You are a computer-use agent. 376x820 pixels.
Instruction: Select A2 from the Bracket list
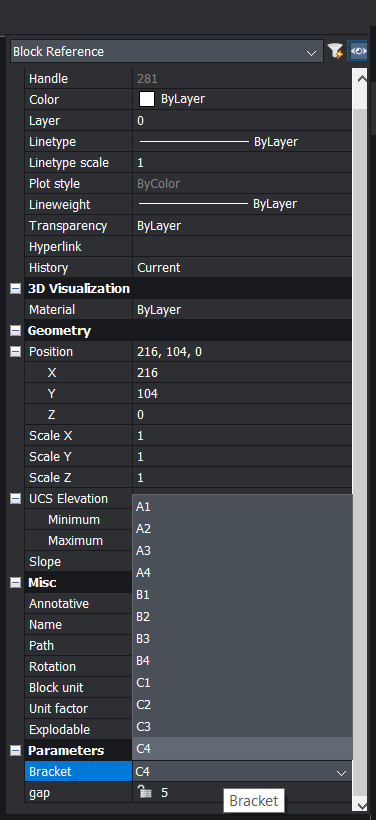tap(242, 529)
